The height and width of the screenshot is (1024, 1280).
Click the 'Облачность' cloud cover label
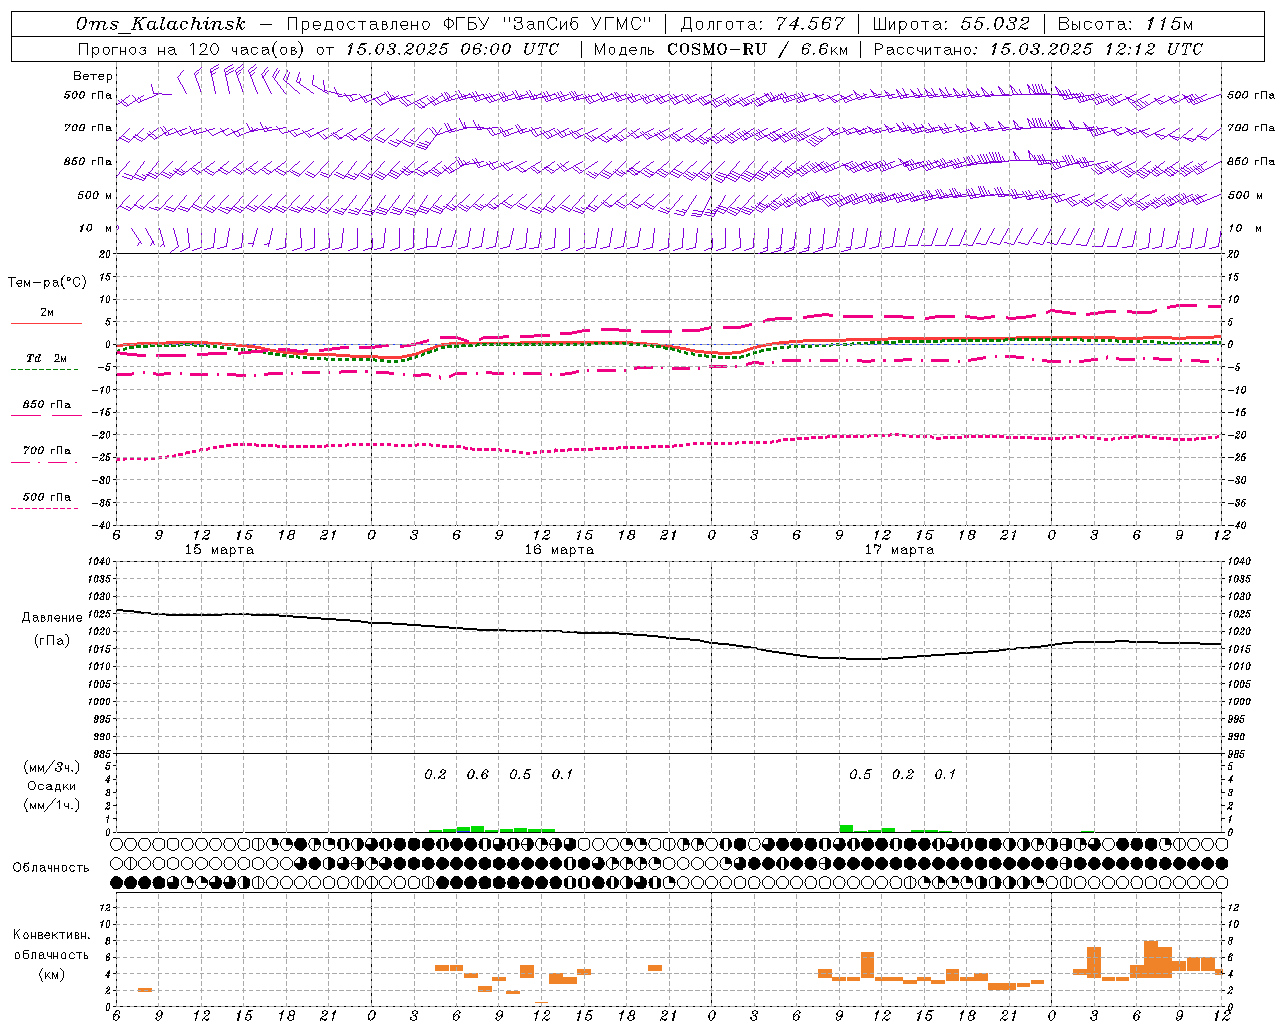tap(51, 868)
